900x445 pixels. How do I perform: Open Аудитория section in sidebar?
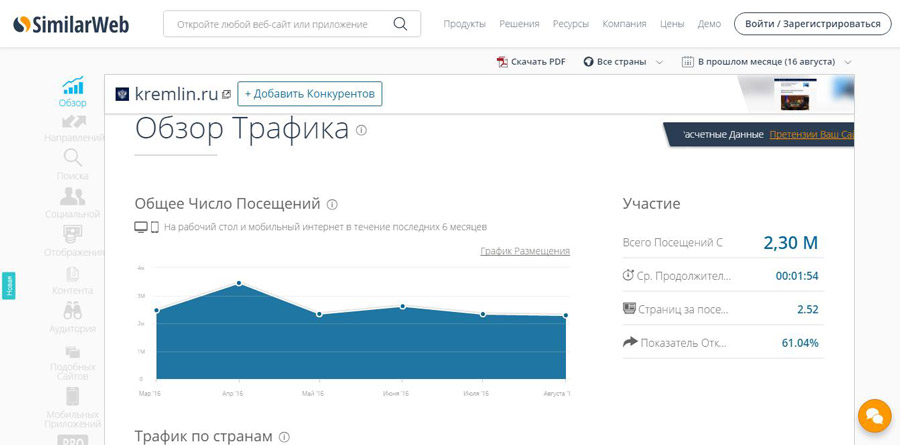pos(73,318)
